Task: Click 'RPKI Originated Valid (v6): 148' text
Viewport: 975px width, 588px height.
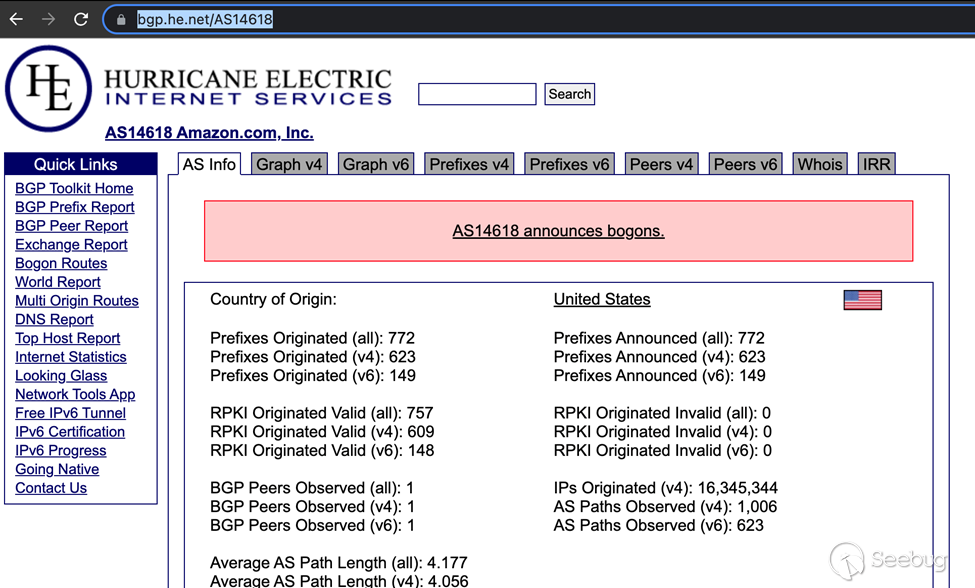Action: [322, 450]
